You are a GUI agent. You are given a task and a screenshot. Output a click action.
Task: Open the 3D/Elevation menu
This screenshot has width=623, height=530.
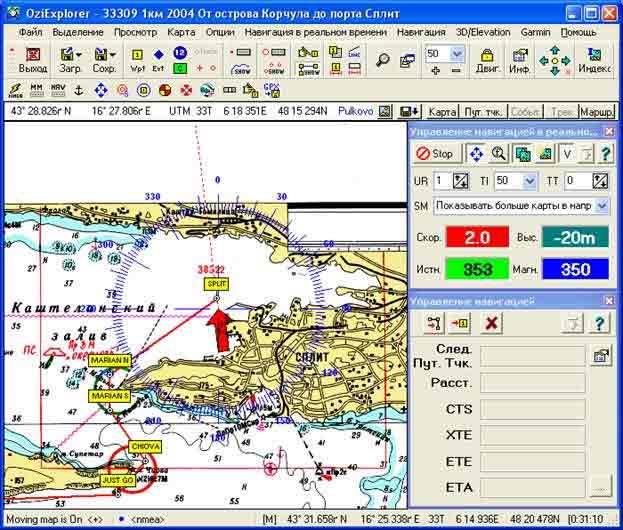(x=483, y=32)
